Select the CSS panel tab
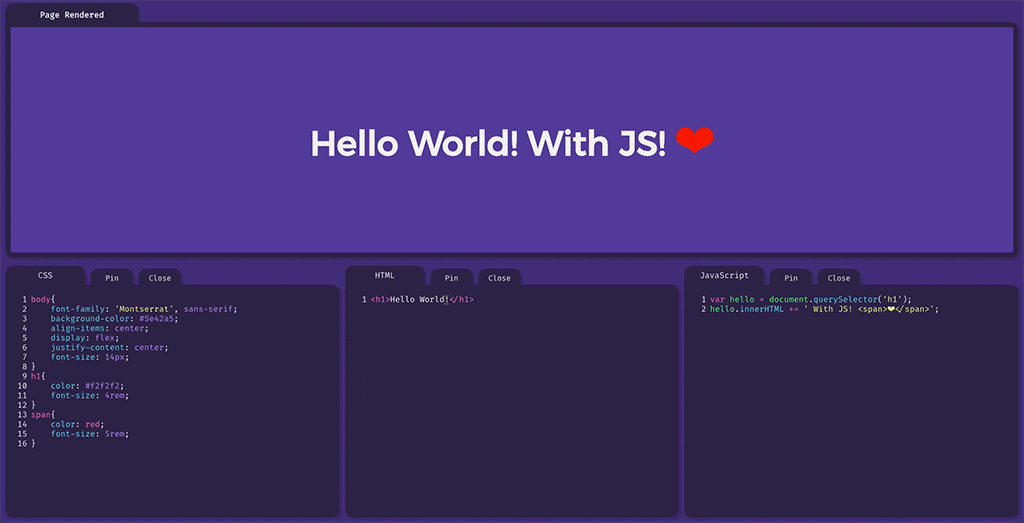The width and height of the screenshot is (1024, 523). pos(45,276)
